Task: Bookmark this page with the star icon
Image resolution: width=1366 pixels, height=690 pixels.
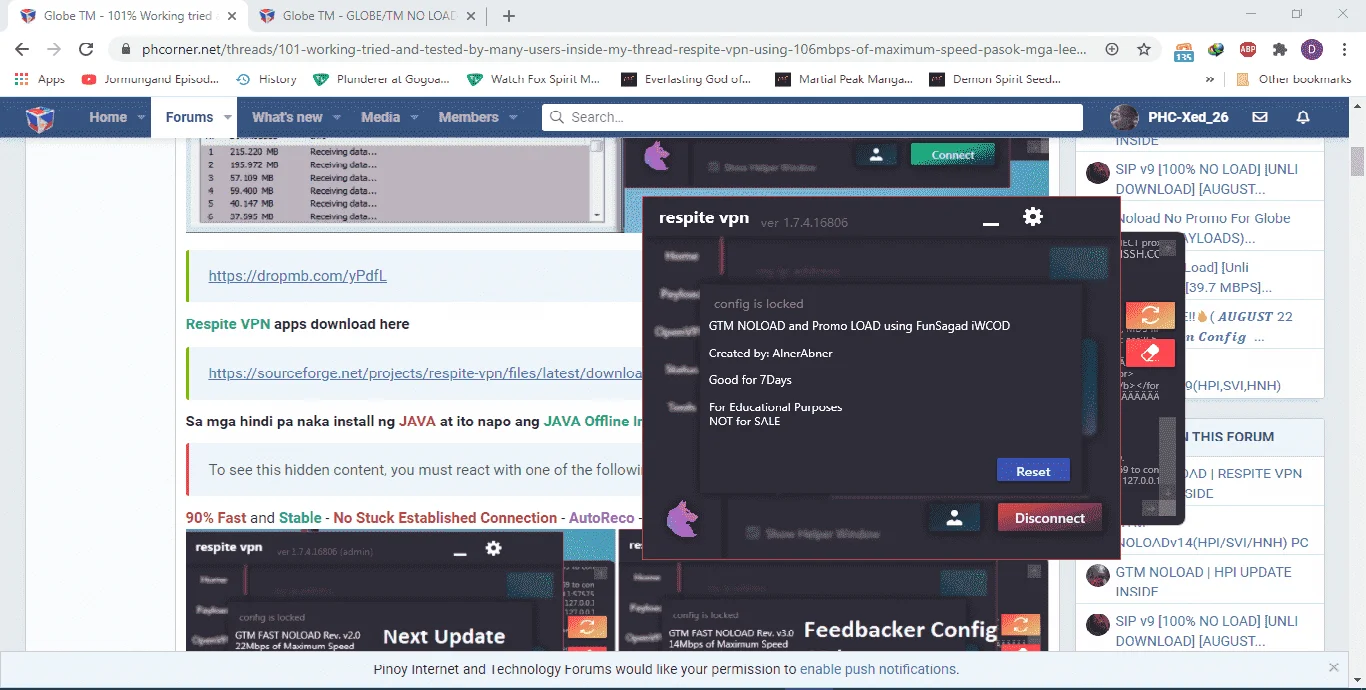Action: [x=1144, y=49]
